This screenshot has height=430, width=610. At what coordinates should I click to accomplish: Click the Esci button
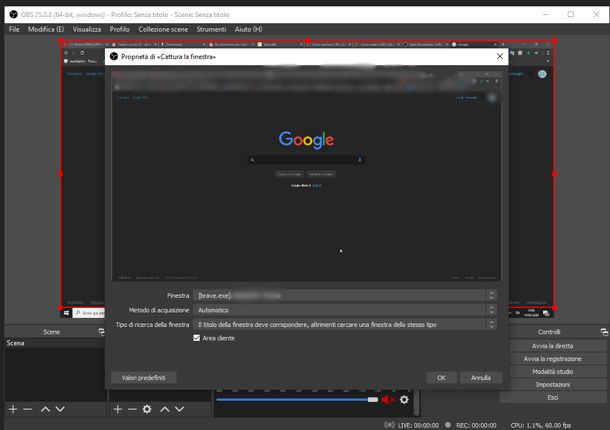tap(552, 397)
